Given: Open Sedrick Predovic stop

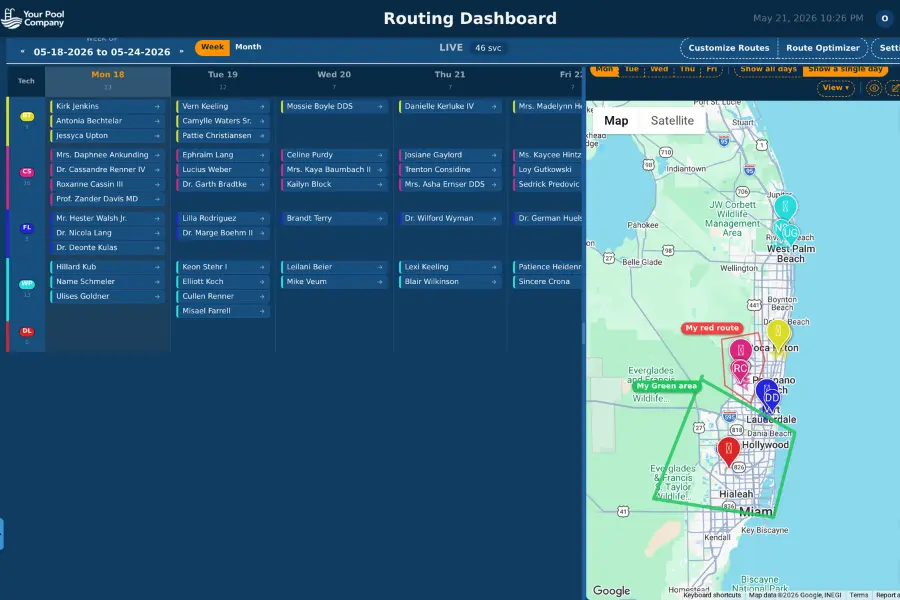Looking at the screenshot, I should pyautogui.click(x=548, y=184).
